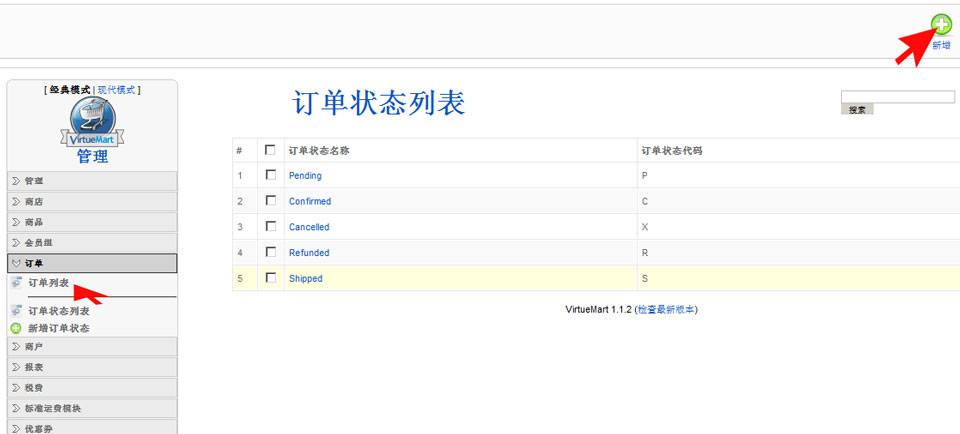Click the 订单状态名称 column header
960x434 pixels.
[x=319, y=150]
